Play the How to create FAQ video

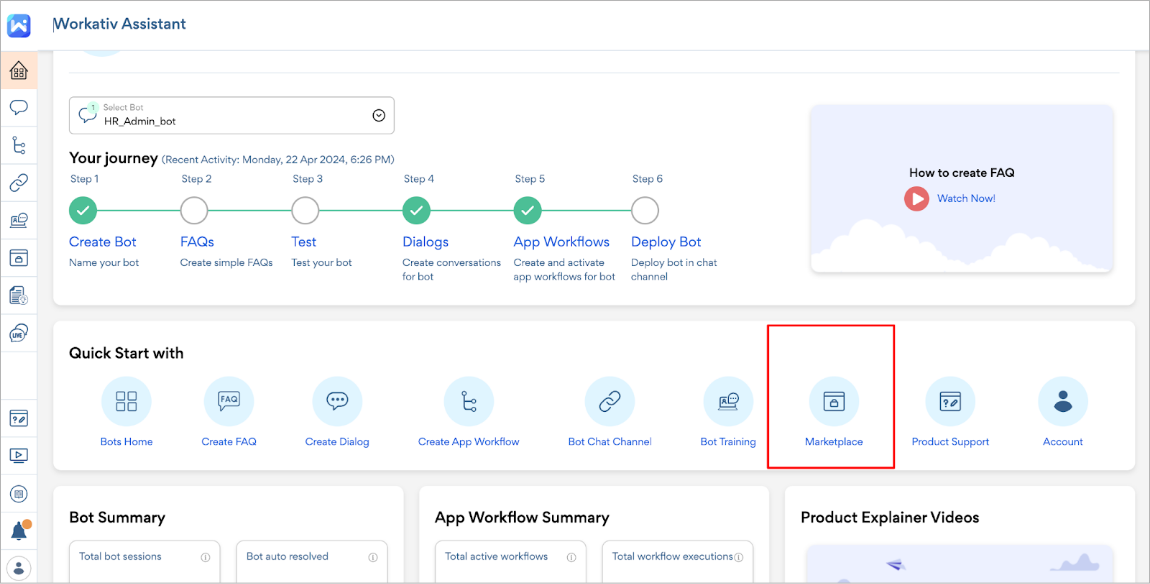[916, 198]
